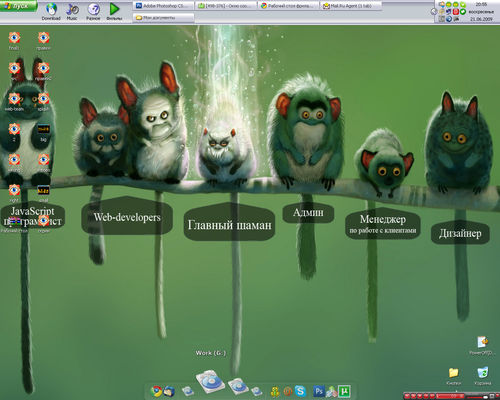
Task: Switch to Adobe Photoshop CS taskbar window
Action: pyautogui.click(x=163, y=6)
